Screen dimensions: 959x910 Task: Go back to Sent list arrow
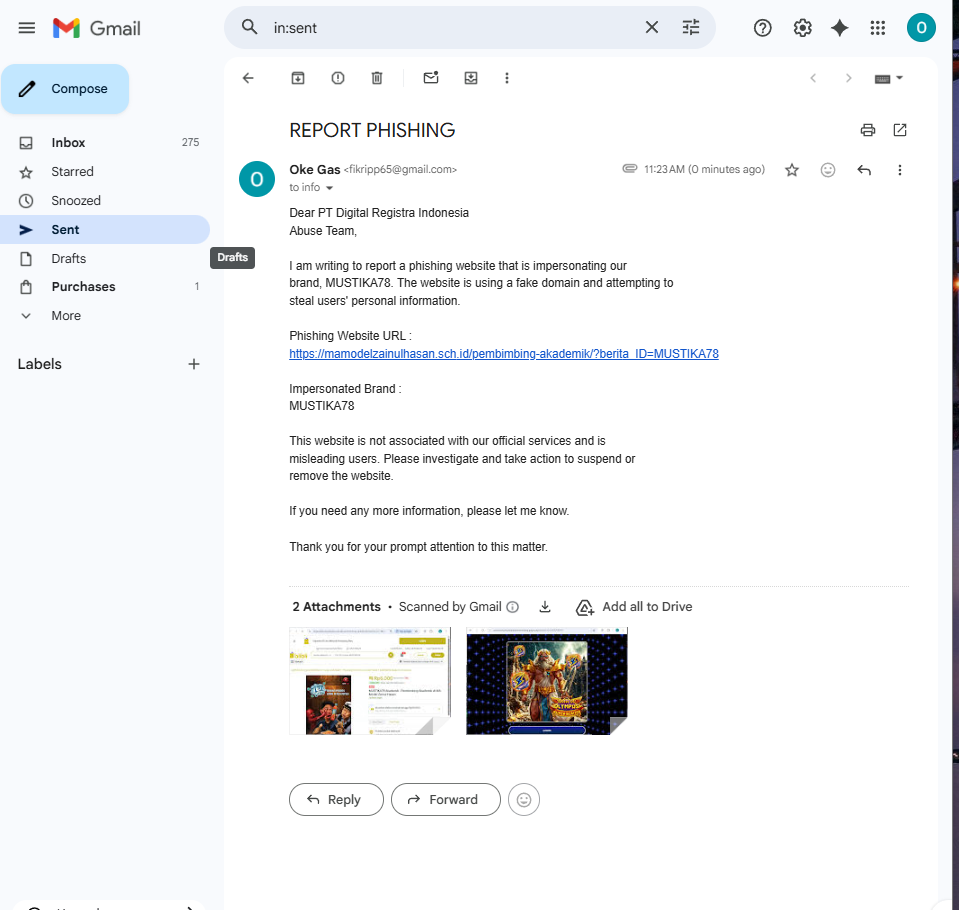point(248,78)
